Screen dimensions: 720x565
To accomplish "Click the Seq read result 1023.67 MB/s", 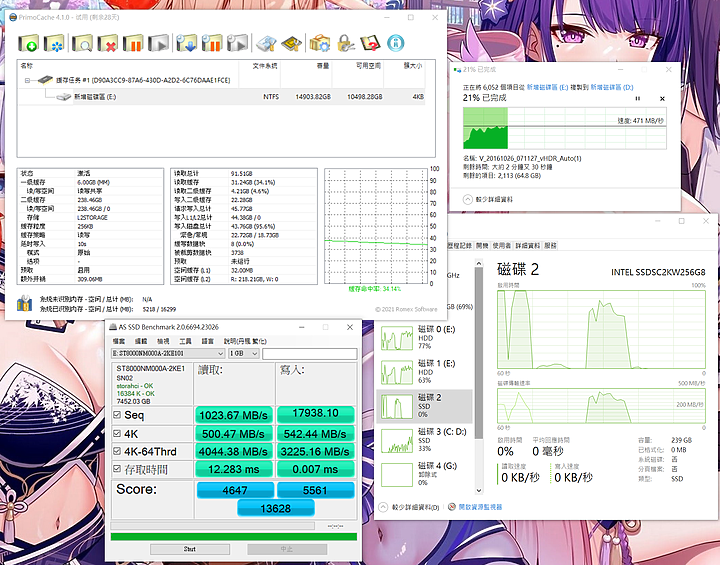I will click(234, 415).
